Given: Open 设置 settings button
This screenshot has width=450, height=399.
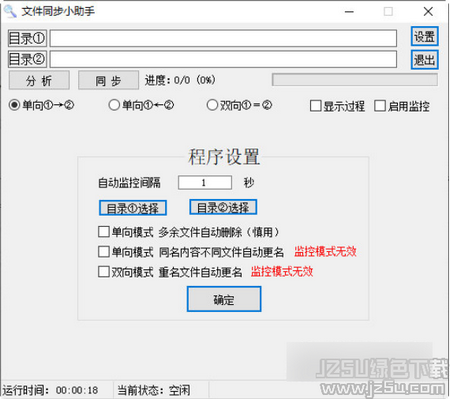Looking at the screenshot, I should tap(424, 36).
